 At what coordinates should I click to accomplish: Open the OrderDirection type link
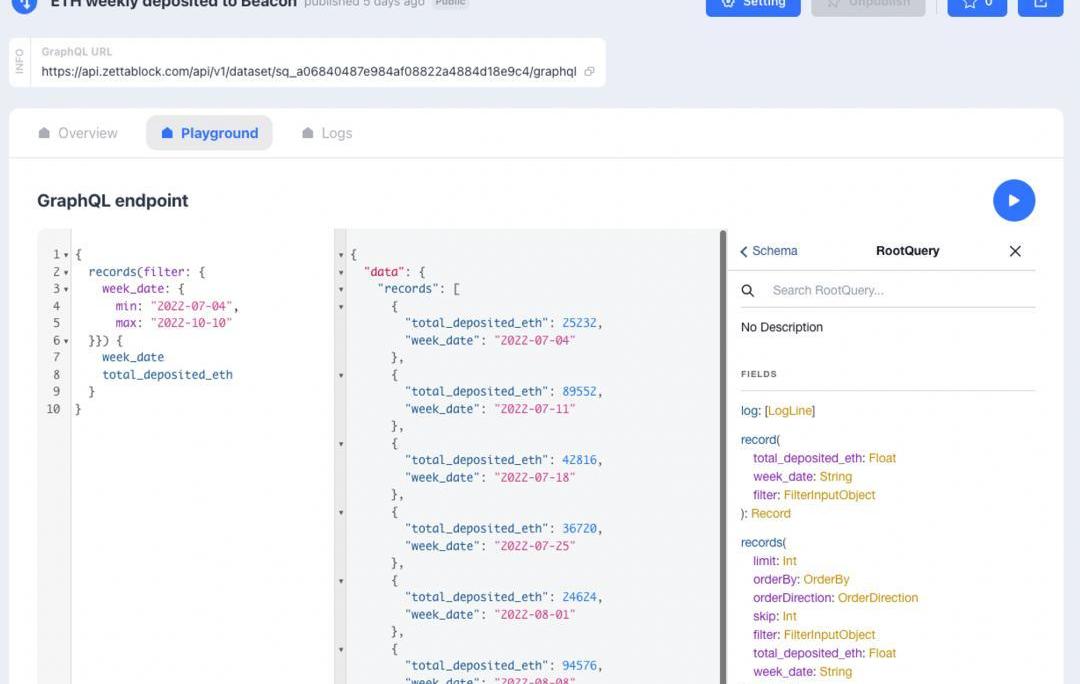click(877, 598)
